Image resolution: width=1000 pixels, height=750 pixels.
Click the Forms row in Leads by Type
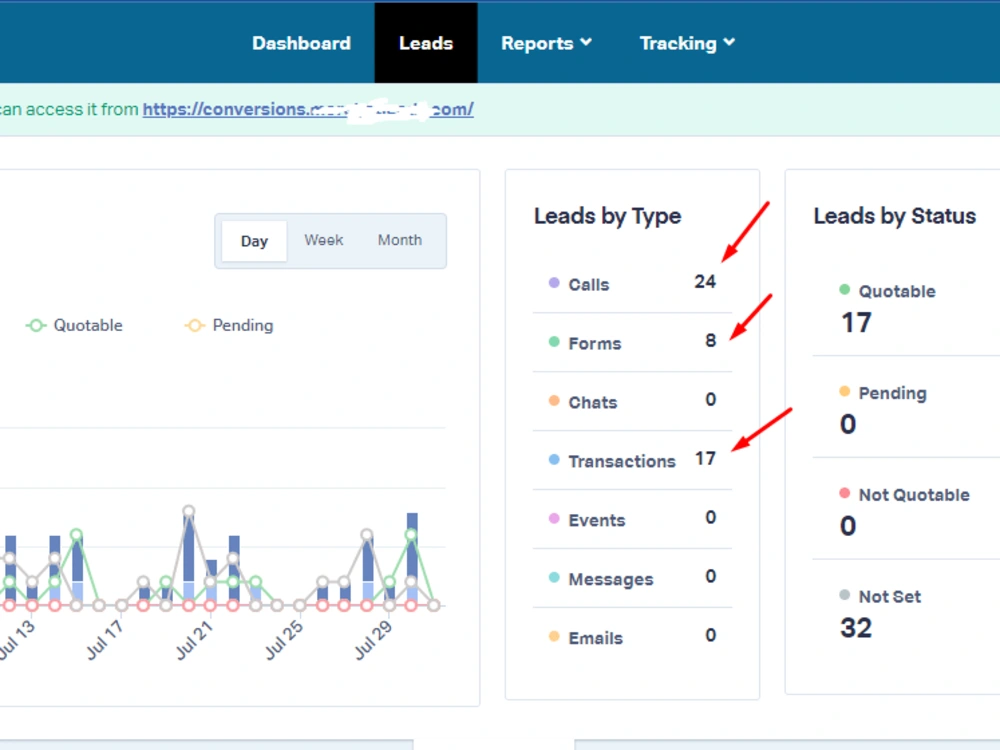(632, 343)
